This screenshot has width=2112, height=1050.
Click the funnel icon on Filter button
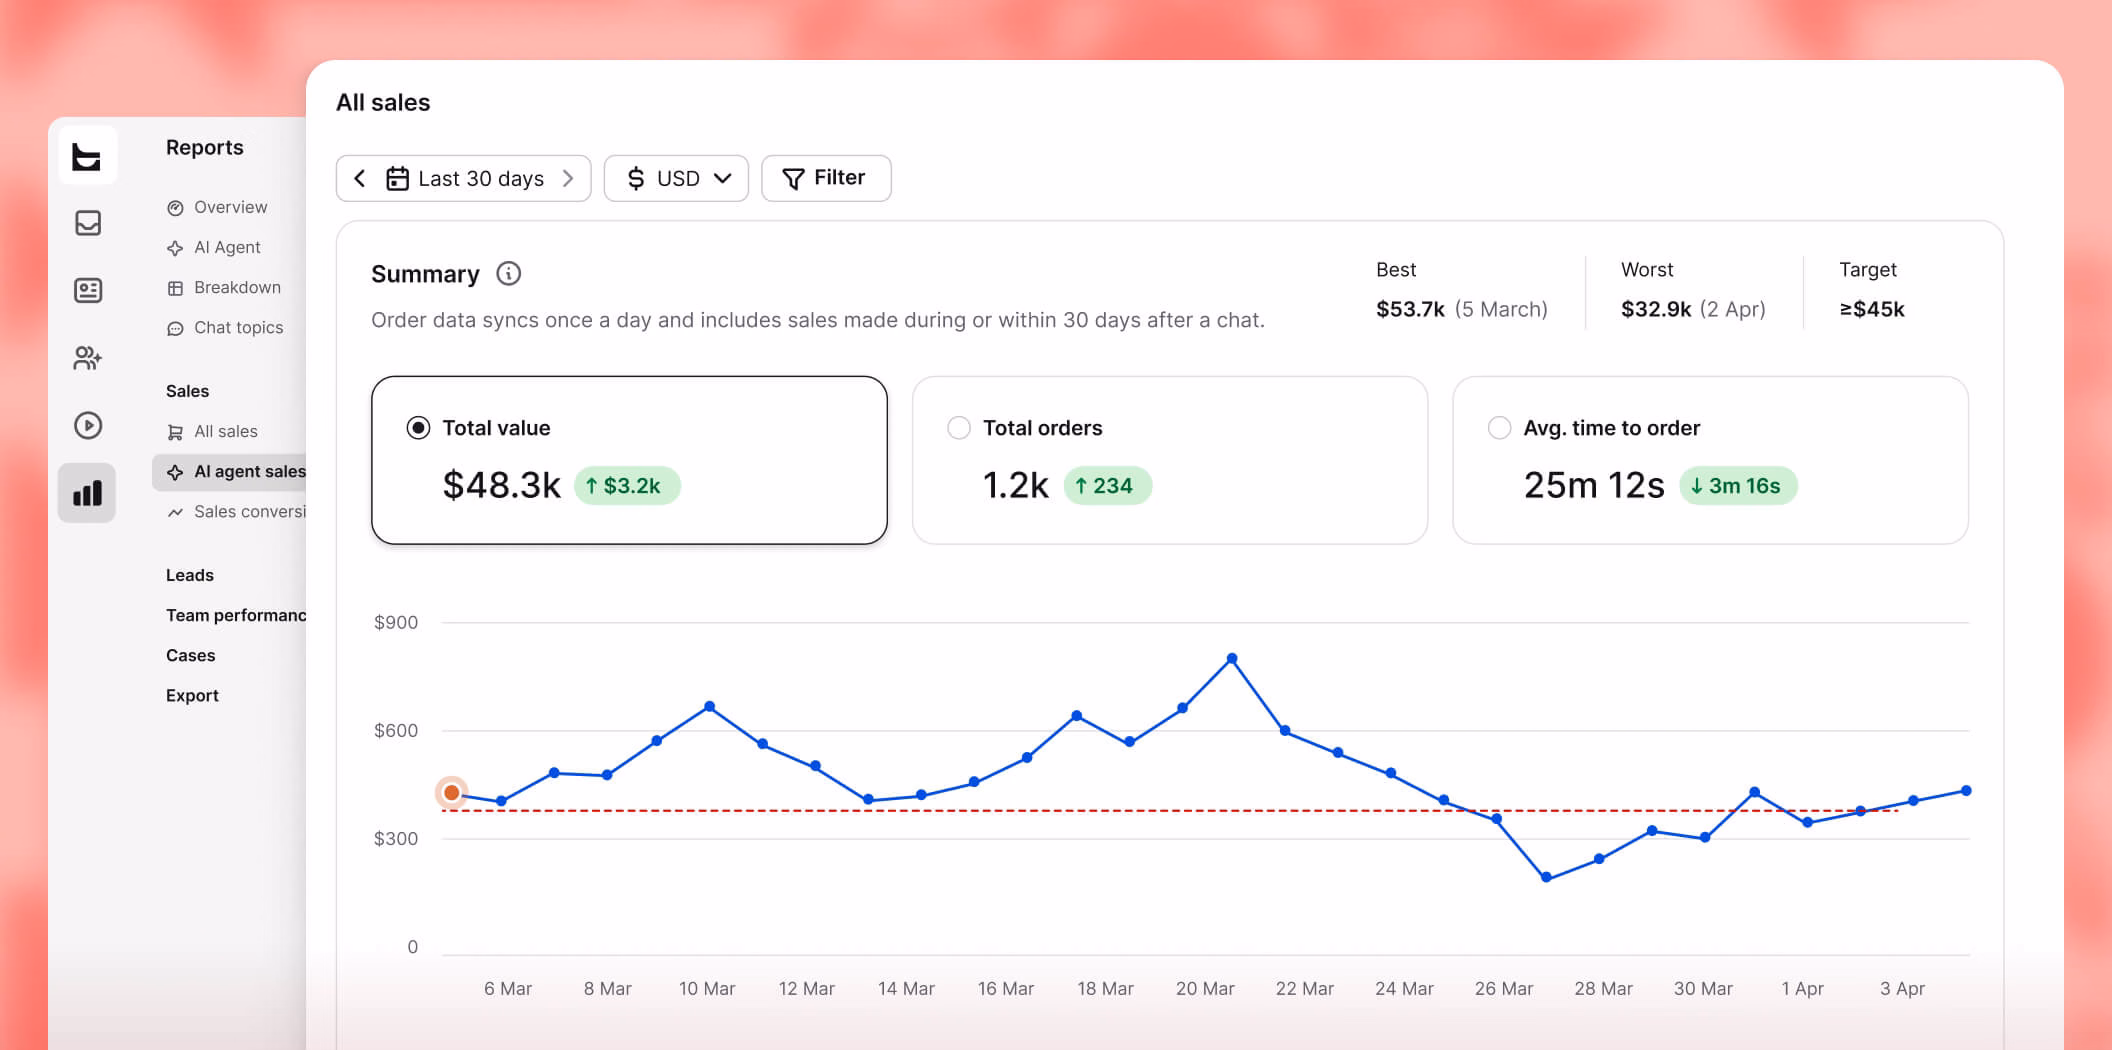(x=793, y=178)
